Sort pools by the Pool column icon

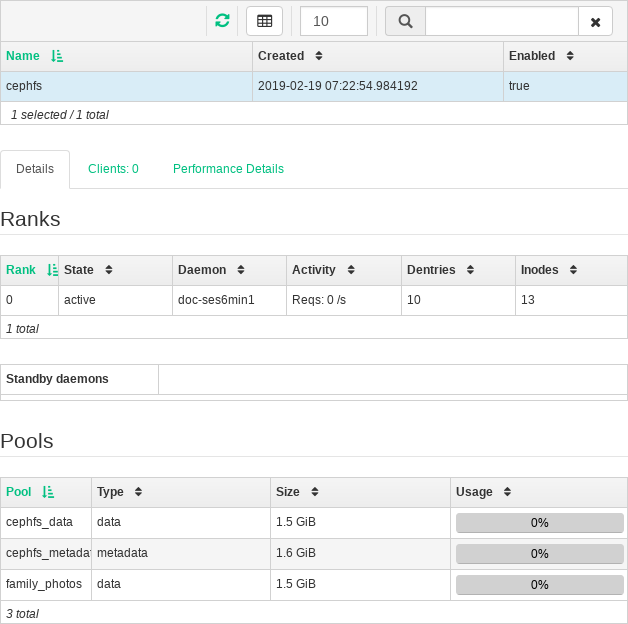(49, 492)
